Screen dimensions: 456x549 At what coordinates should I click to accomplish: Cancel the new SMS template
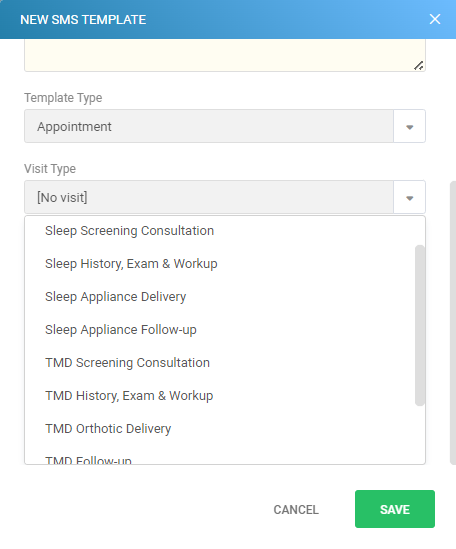(296, 510)
